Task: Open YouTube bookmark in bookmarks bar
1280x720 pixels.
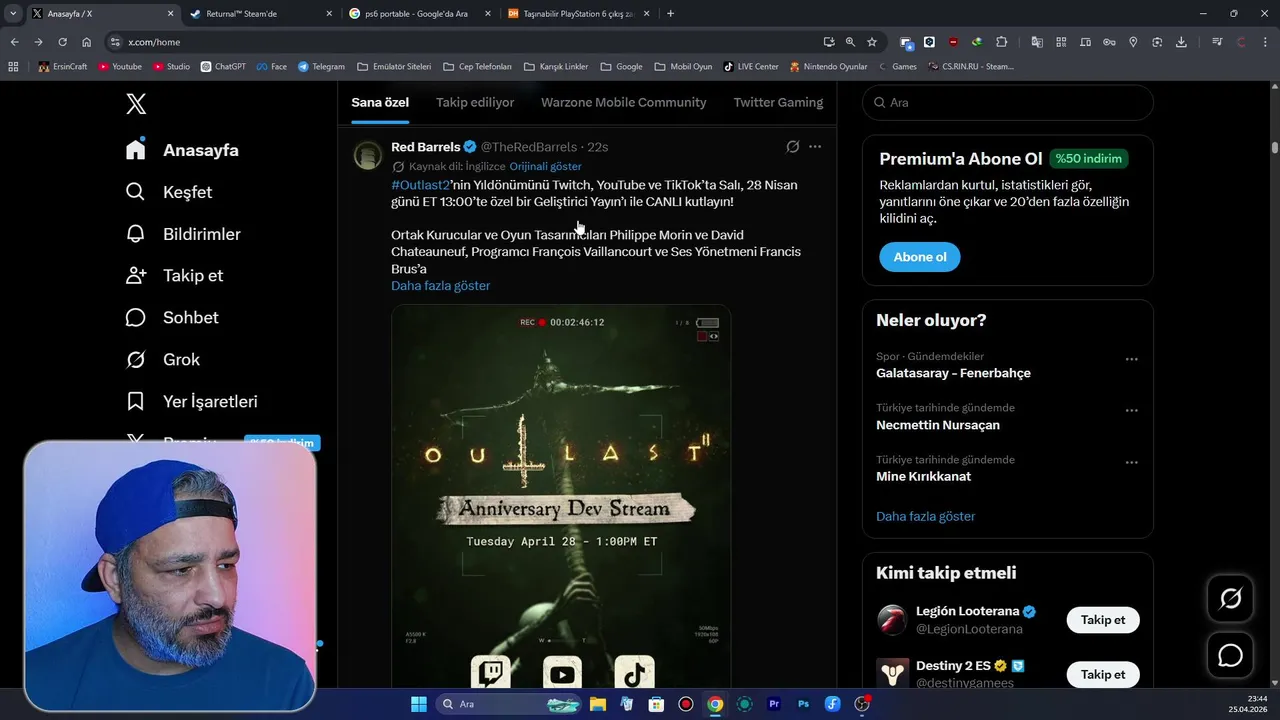Action: pyautogui.click(x=120, y=67)
